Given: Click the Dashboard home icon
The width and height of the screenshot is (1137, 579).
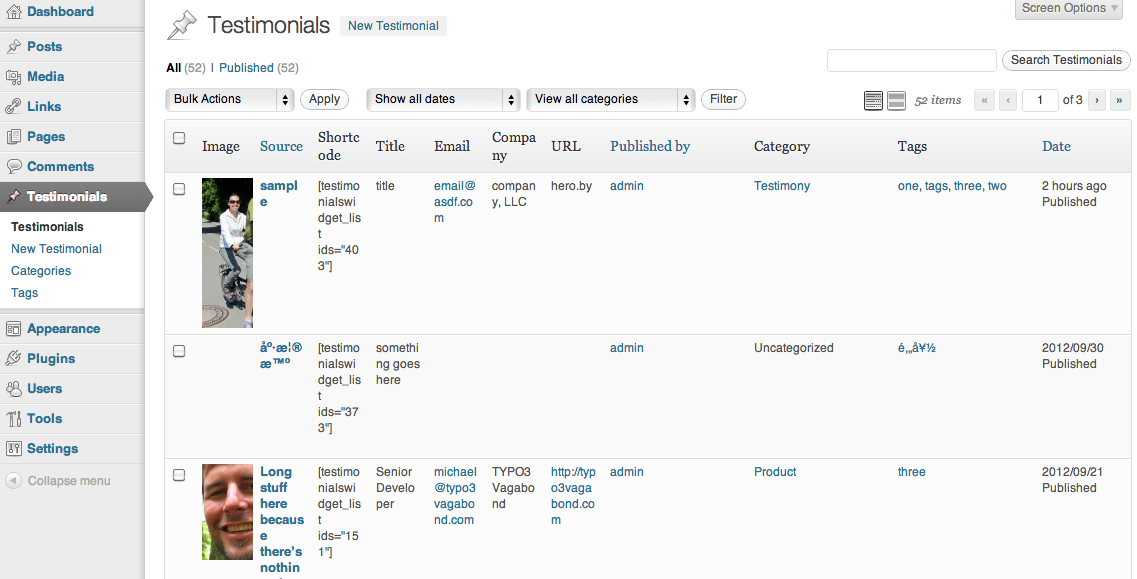Looking at the screenshot, I should coord(13,12).
